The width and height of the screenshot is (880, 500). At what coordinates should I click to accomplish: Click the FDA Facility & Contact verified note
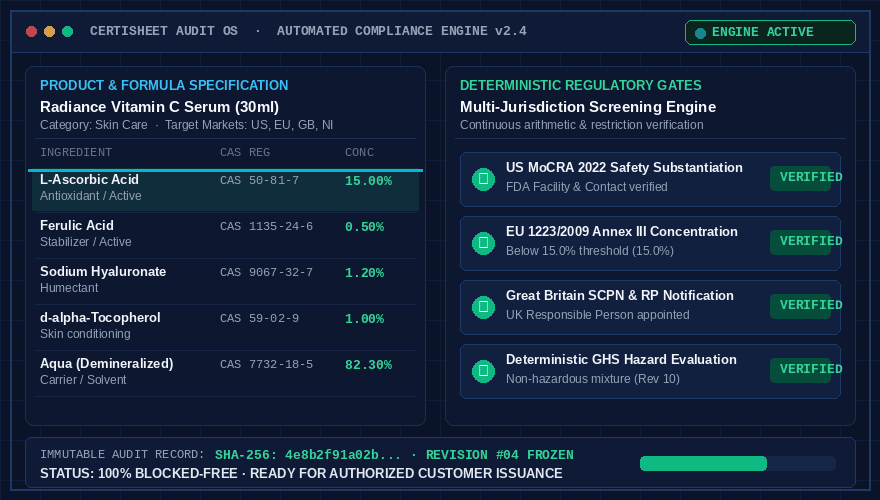pyautogui.click(x=586, y=187)
